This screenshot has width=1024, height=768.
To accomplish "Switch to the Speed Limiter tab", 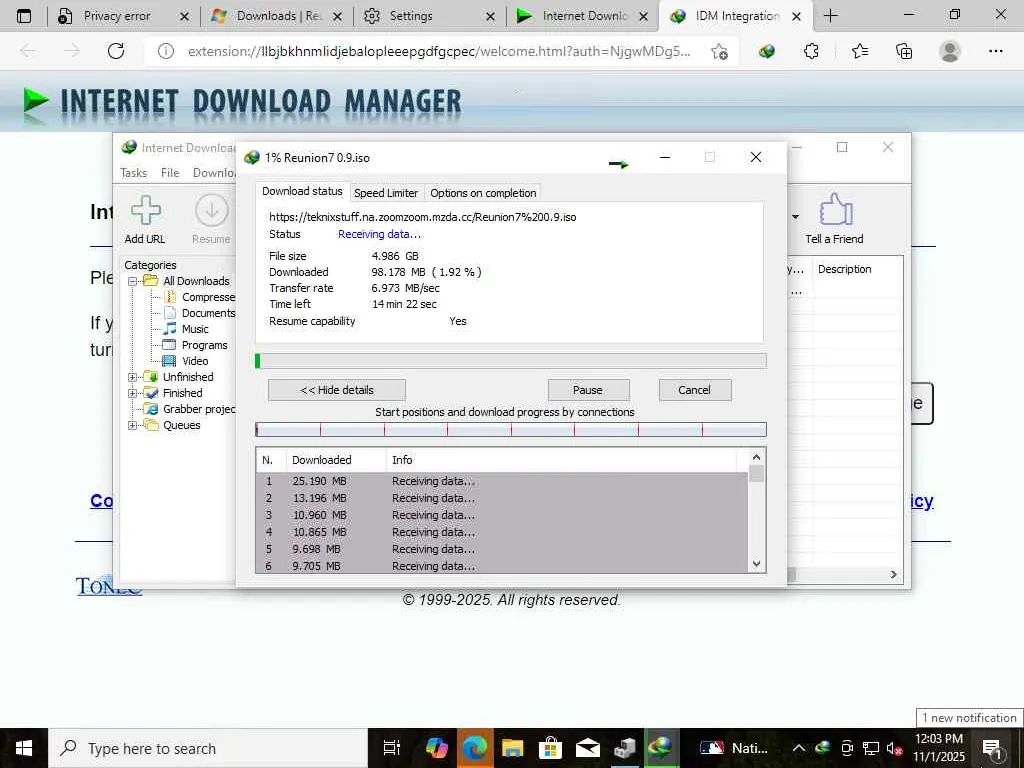I will tap(386, 193).
